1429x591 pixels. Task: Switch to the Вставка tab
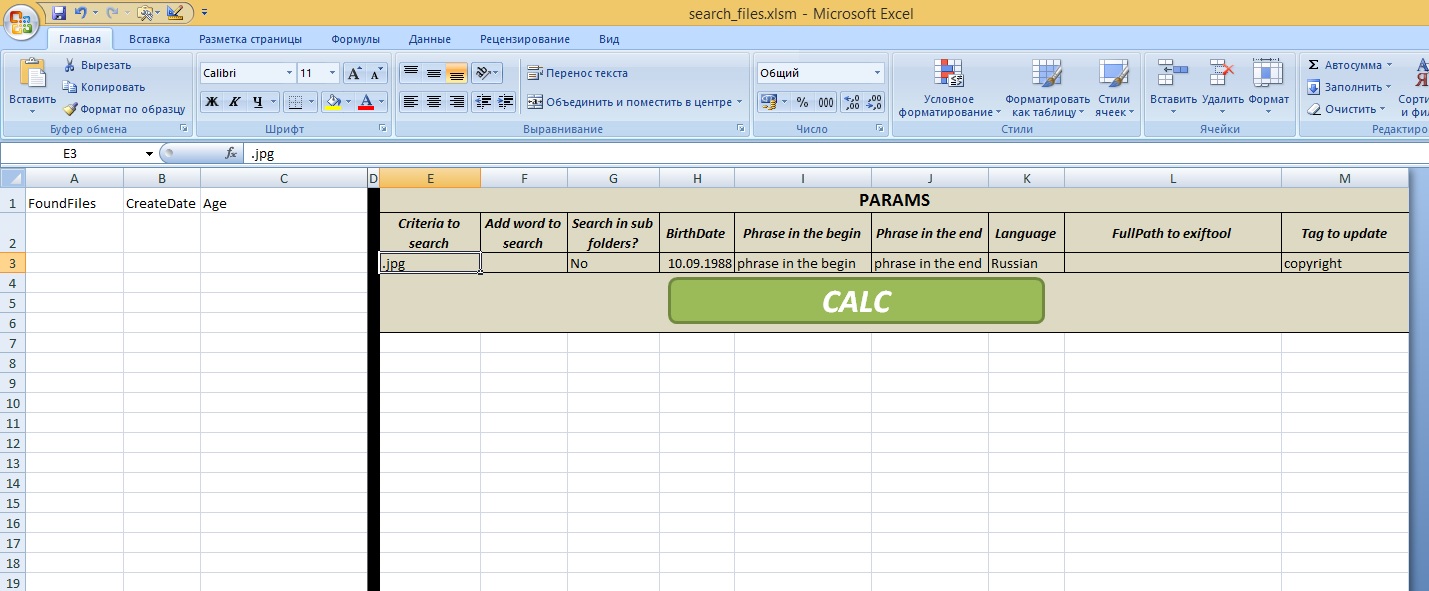(149, 39)
